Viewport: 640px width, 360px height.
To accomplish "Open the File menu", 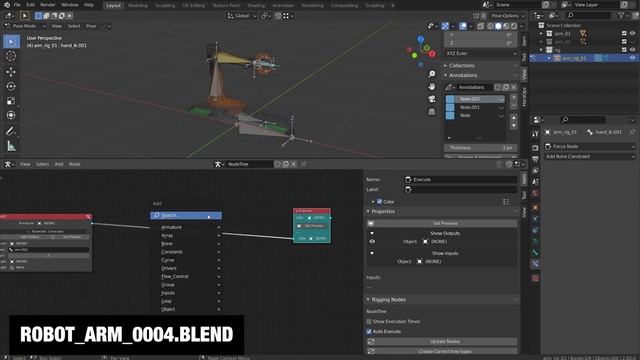I will coord(17,5).
